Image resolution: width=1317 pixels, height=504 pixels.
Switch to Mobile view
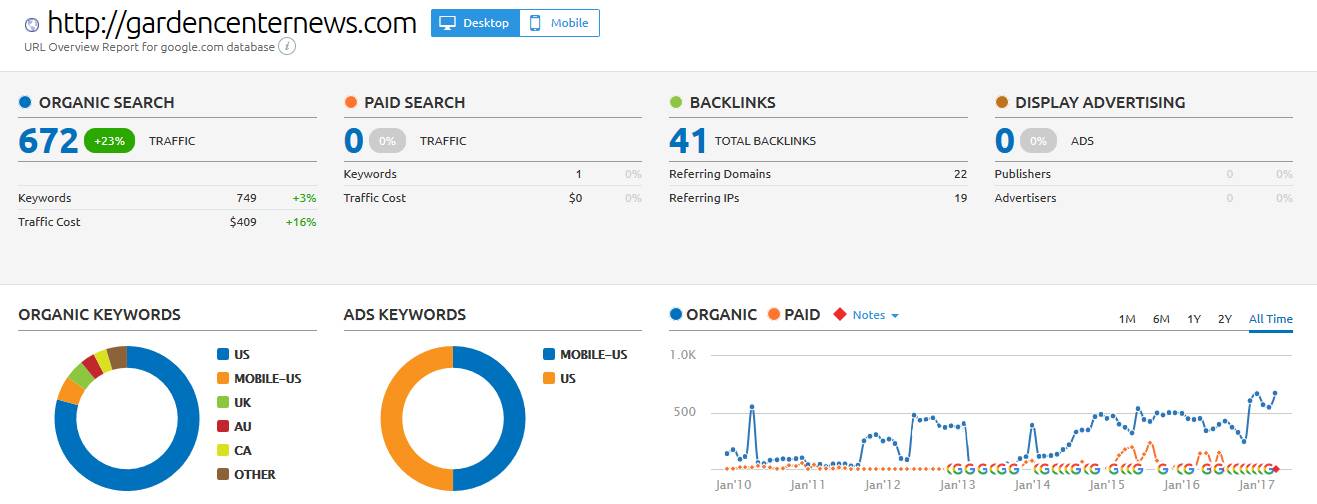click(559, 23)
